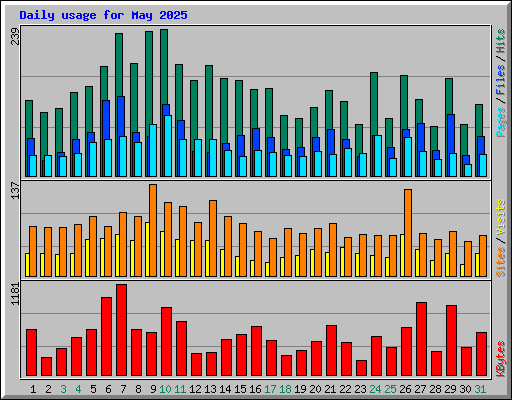Click the tallest orange Visits bar for day 9
The width and height of the screenshot is (512, 400).
pyautogui.click(x=153, y=230)
